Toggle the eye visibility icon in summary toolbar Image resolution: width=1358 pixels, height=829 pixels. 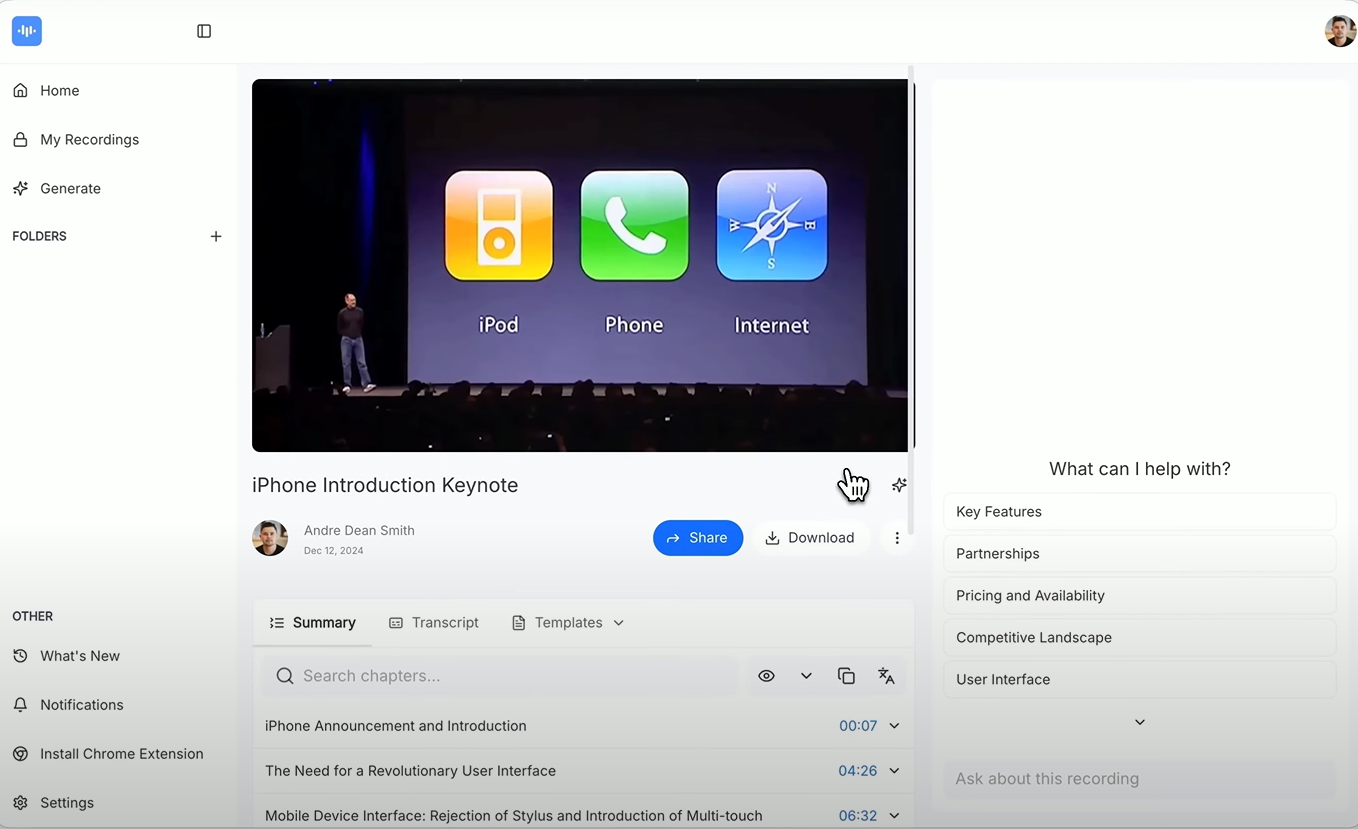click(x=766, y=676)
